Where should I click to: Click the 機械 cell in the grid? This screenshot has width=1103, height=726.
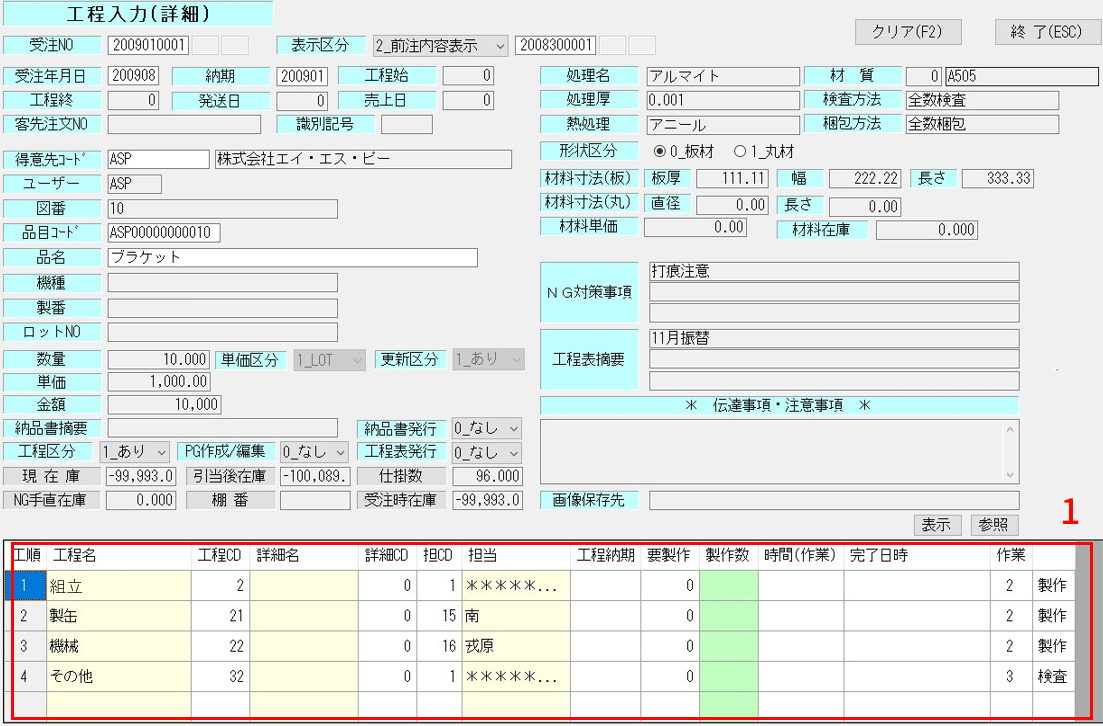[119, 646]
